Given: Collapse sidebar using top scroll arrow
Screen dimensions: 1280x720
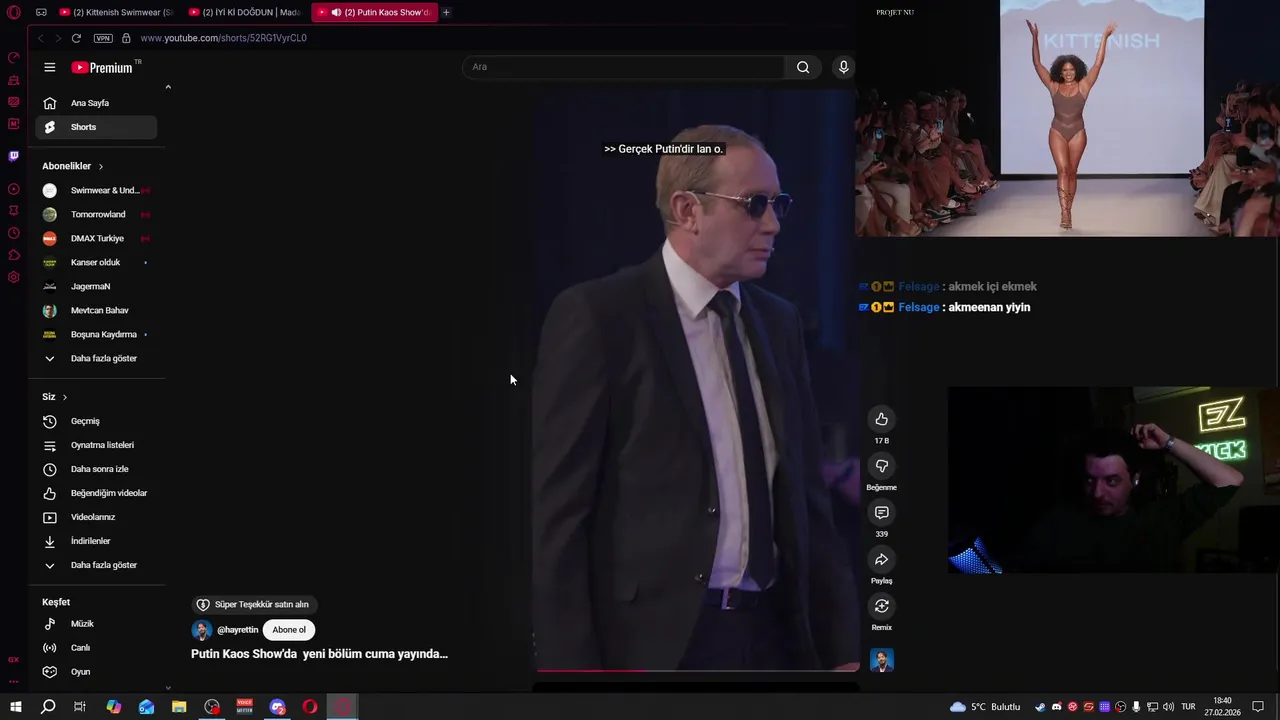Looking at the screenshot, I should coord(168,87).
